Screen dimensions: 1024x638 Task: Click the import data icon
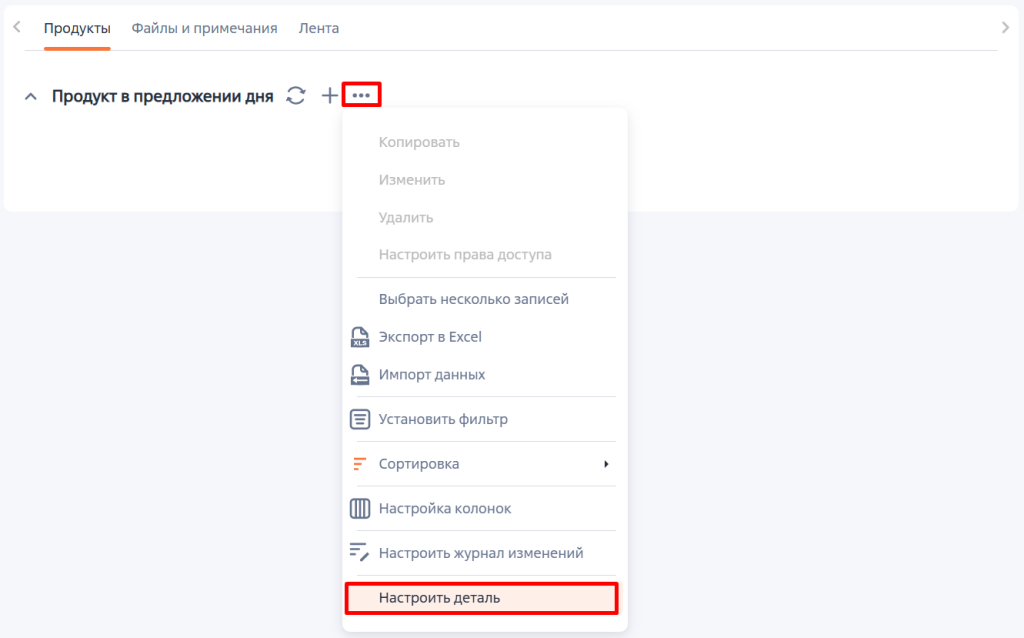(360, 375)
